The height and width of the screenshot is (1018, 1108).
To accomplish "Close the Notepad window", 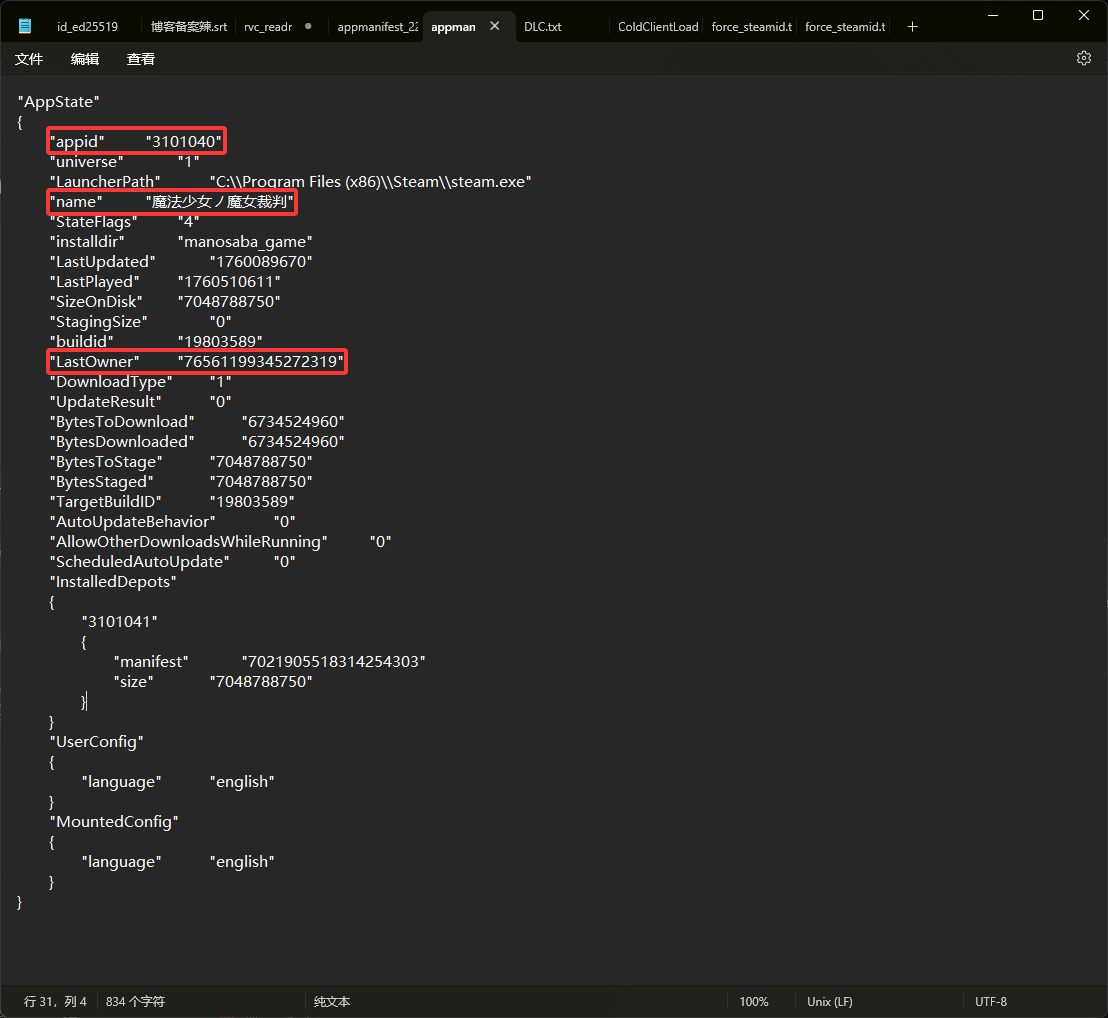I will (1084, 15).
